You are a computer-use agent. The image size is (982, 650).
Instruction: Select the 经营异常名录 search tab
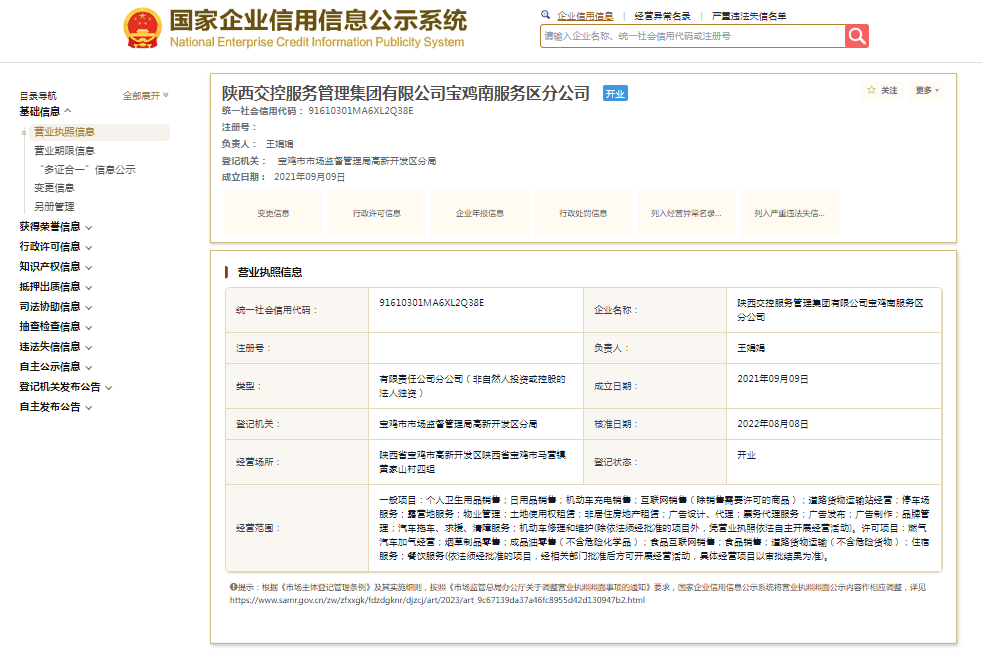(x=662, y=16)
